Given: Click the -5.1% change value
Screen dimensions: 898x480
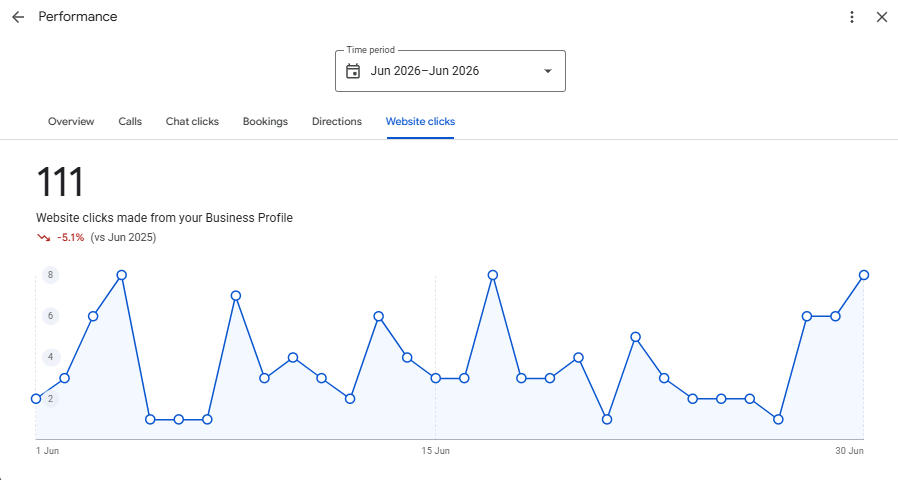Looking at the screenshot, I should pyautogui.click(x=70, y=237).
